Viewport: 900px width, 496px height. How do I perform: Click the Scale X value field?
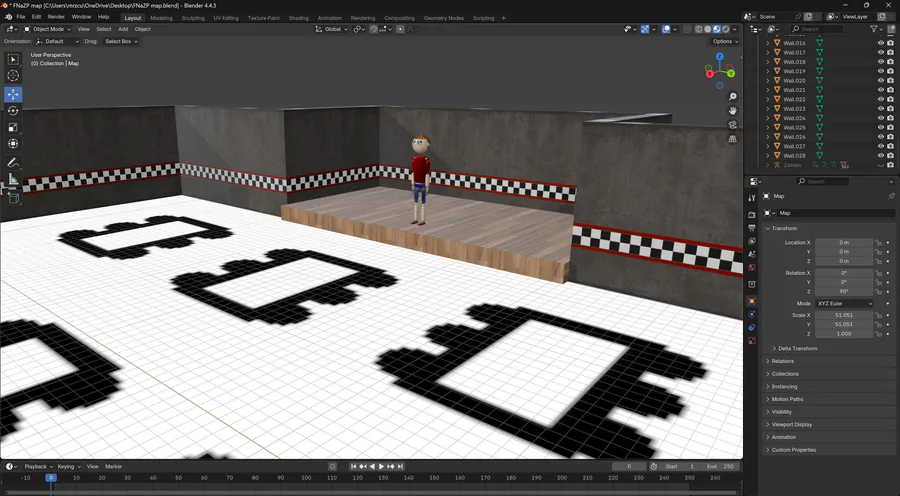pyautogui.click(x=844, y=315)
